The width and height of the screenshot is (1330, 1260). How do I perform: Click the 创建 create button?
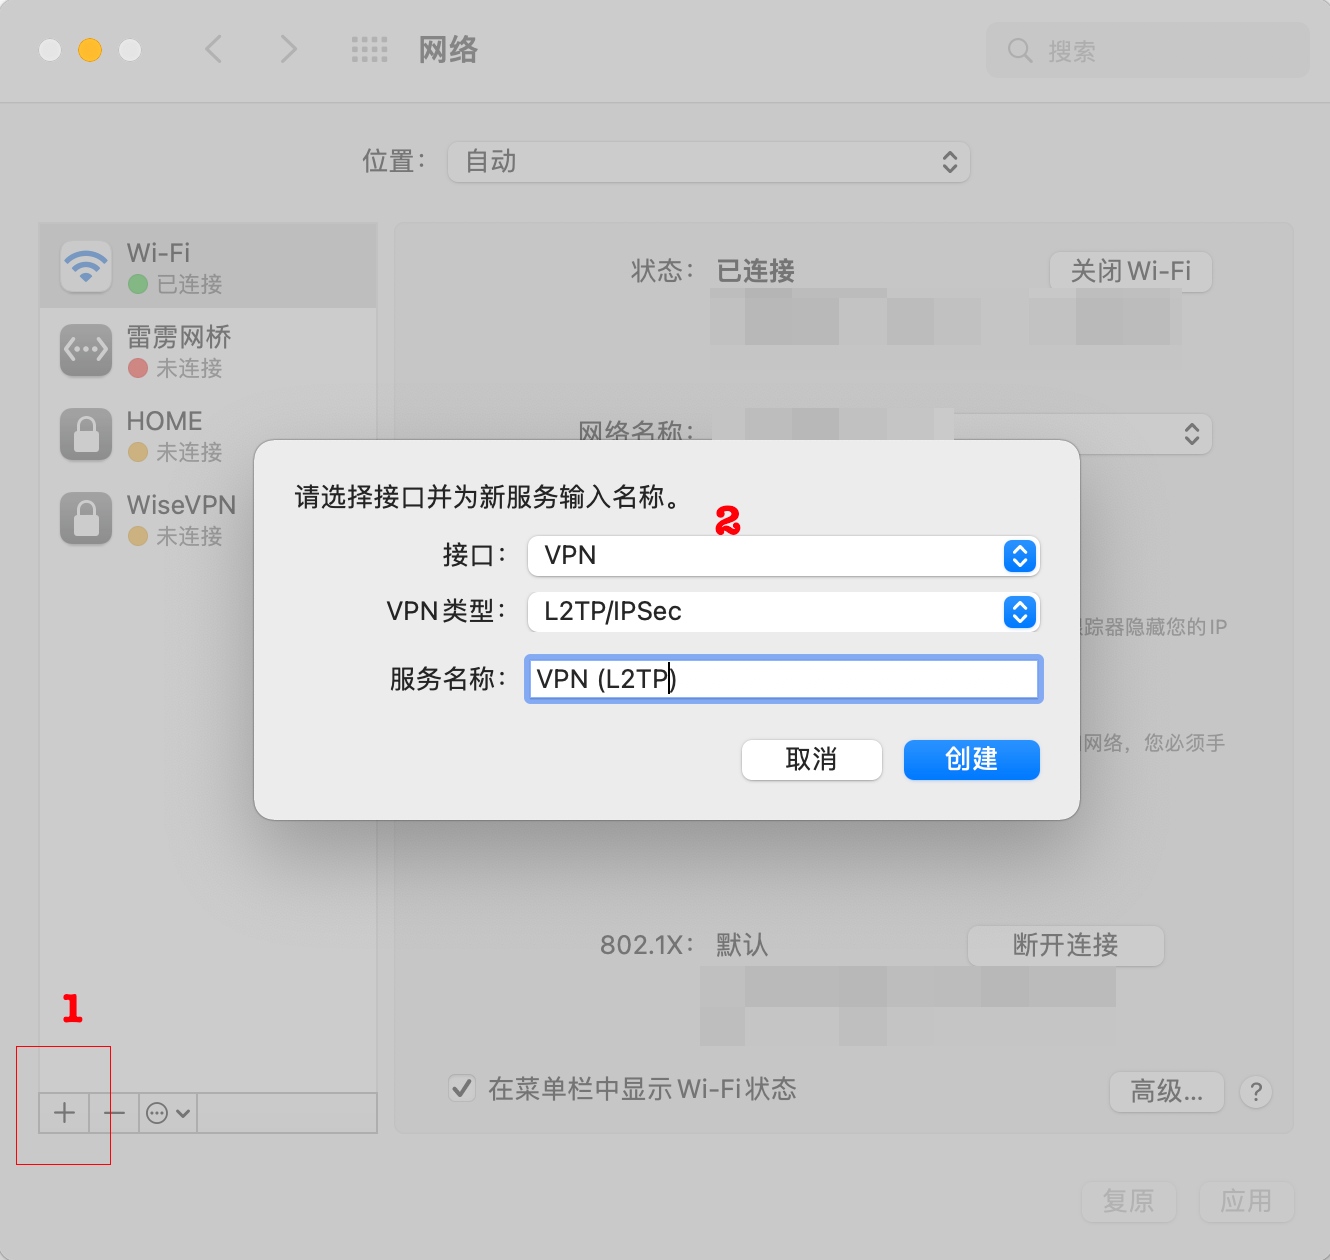(972, 760)
